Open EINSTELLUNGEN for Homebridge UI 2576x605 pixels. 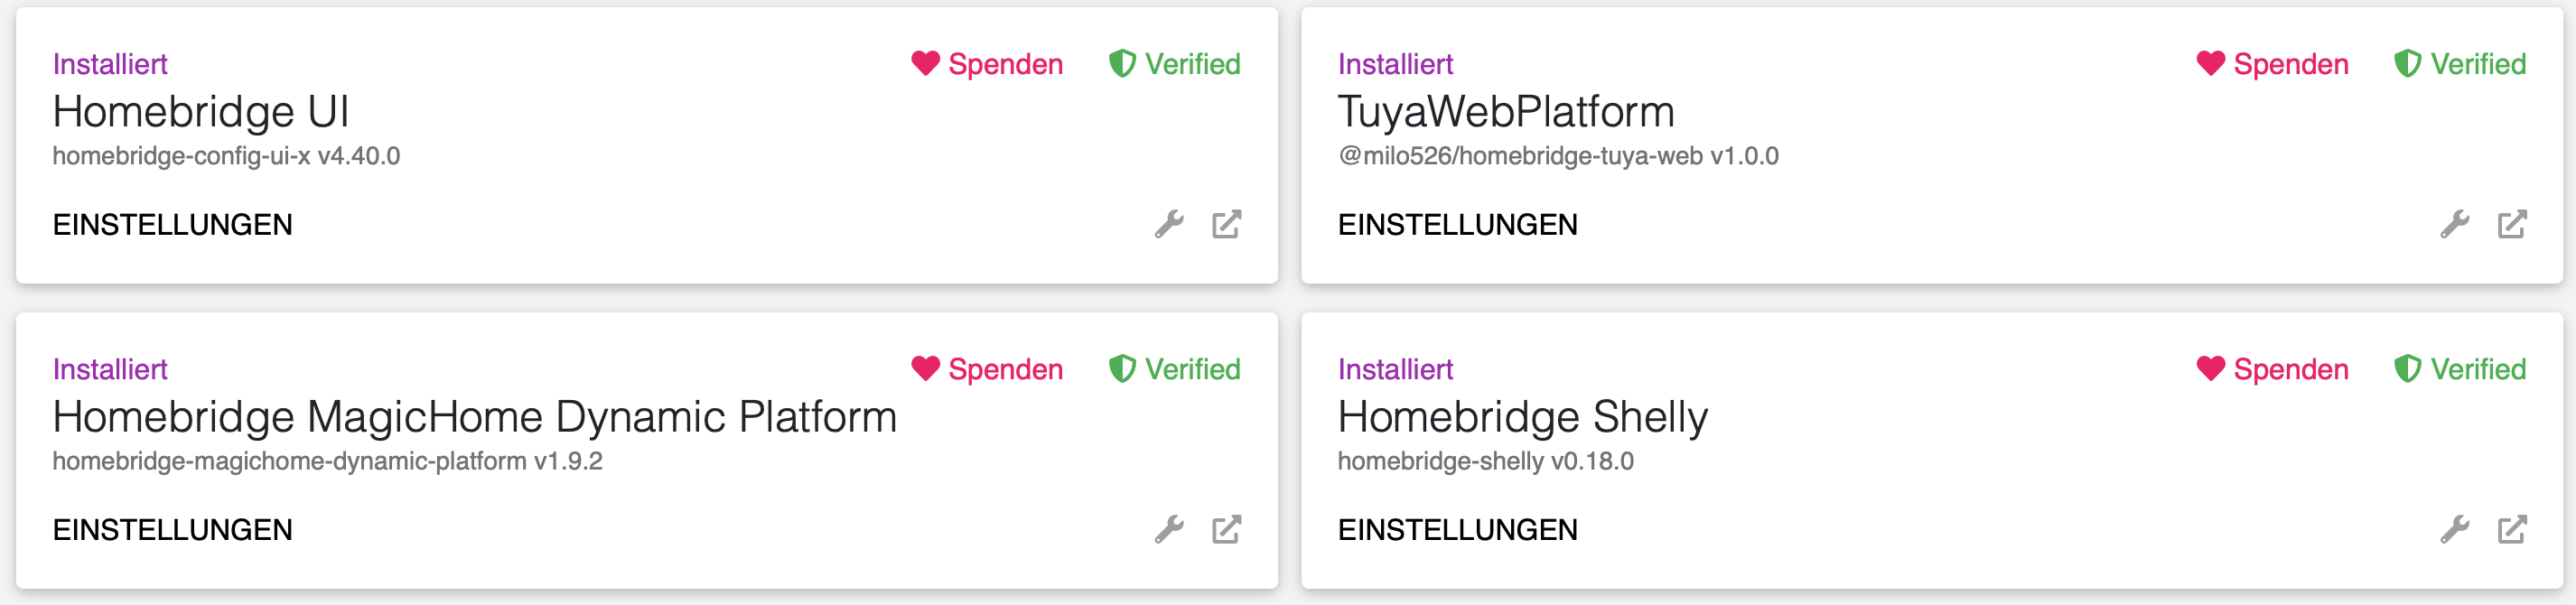(x=172, y=225)
